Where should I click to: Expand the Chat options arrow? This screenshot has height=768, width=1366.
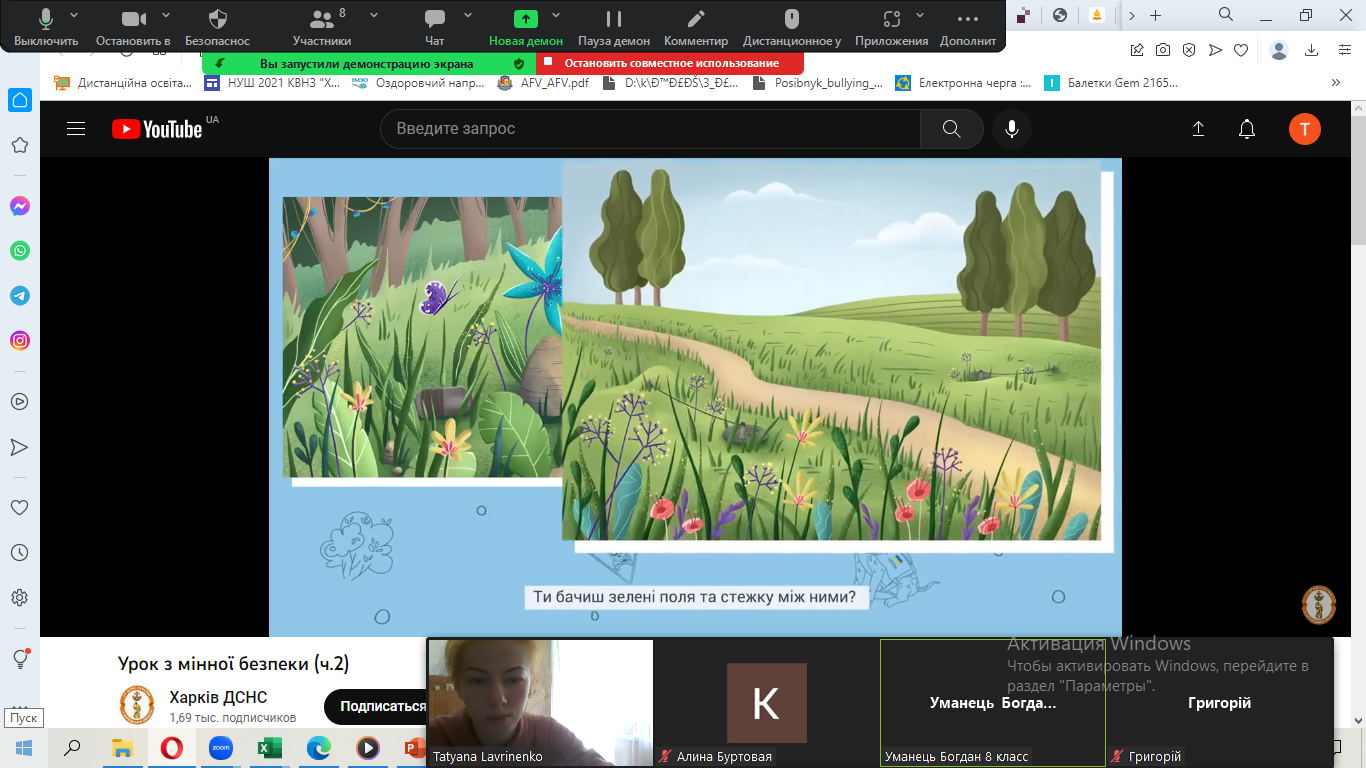click(467, 15)
